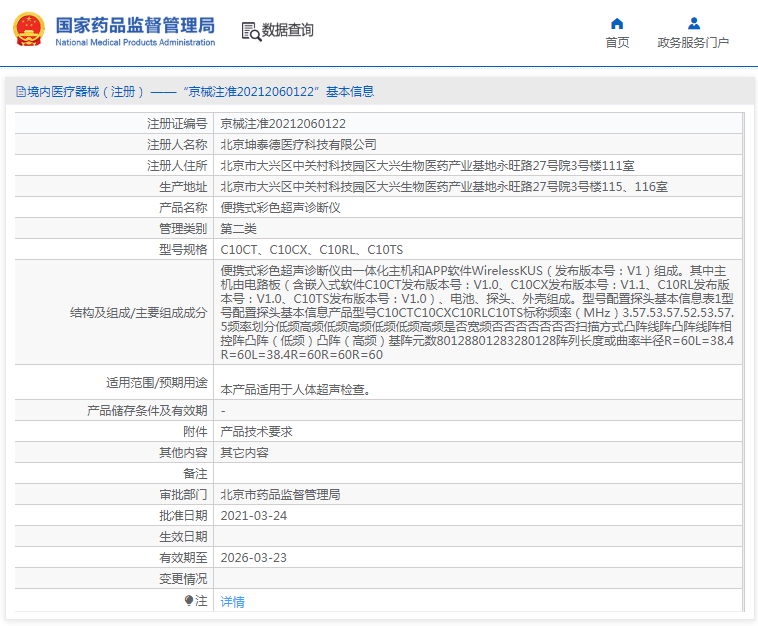Click approval department 北京市药品监督管理局
The height and width of the screenshot is (626, 758).
pos(280,495)
